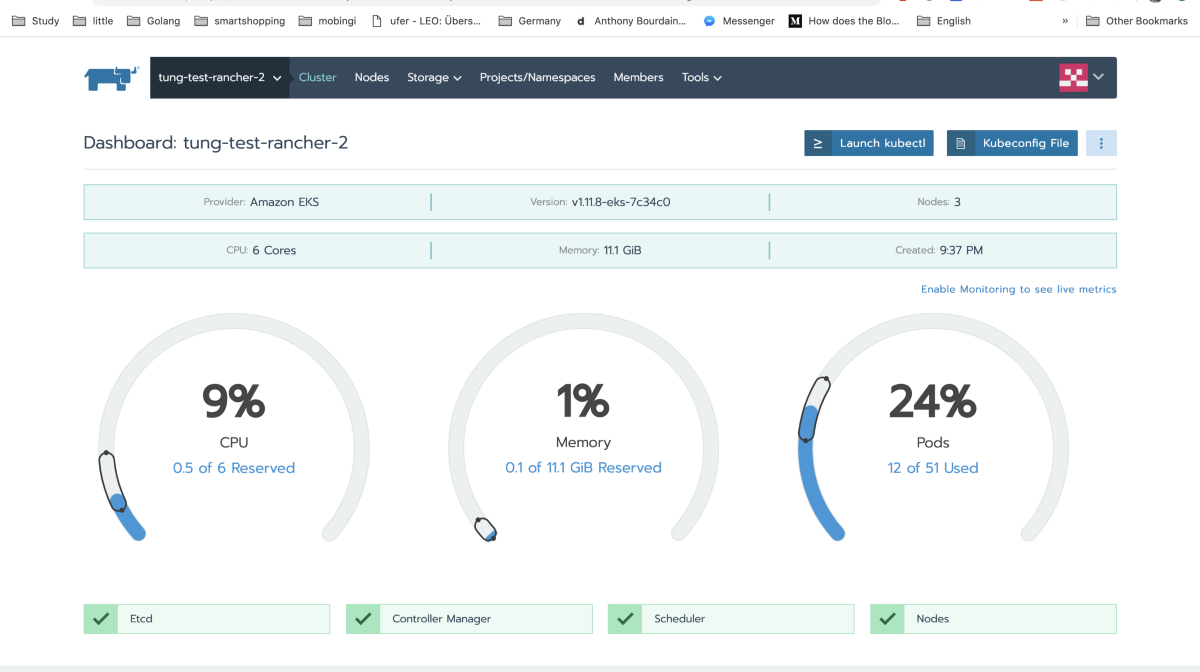Click the Memory 11.1 GiB value
Screen dimensions: 1200x672
tap(622, 250)
